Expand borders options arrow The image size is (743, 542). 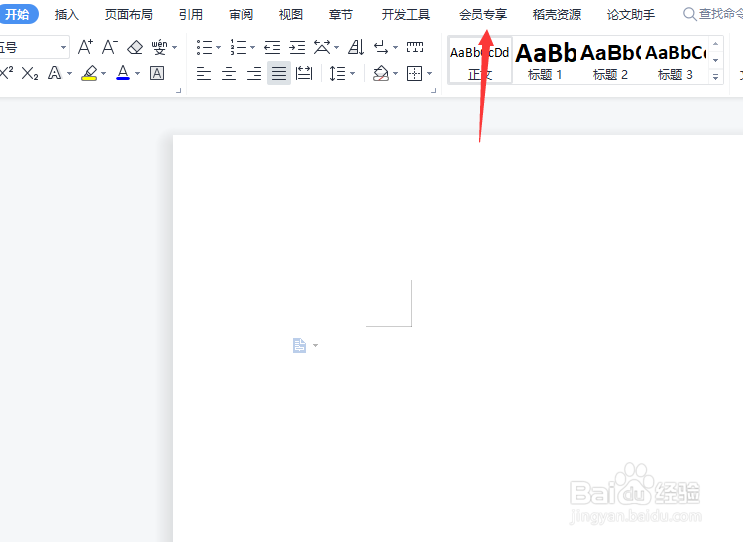coord(430,73)
